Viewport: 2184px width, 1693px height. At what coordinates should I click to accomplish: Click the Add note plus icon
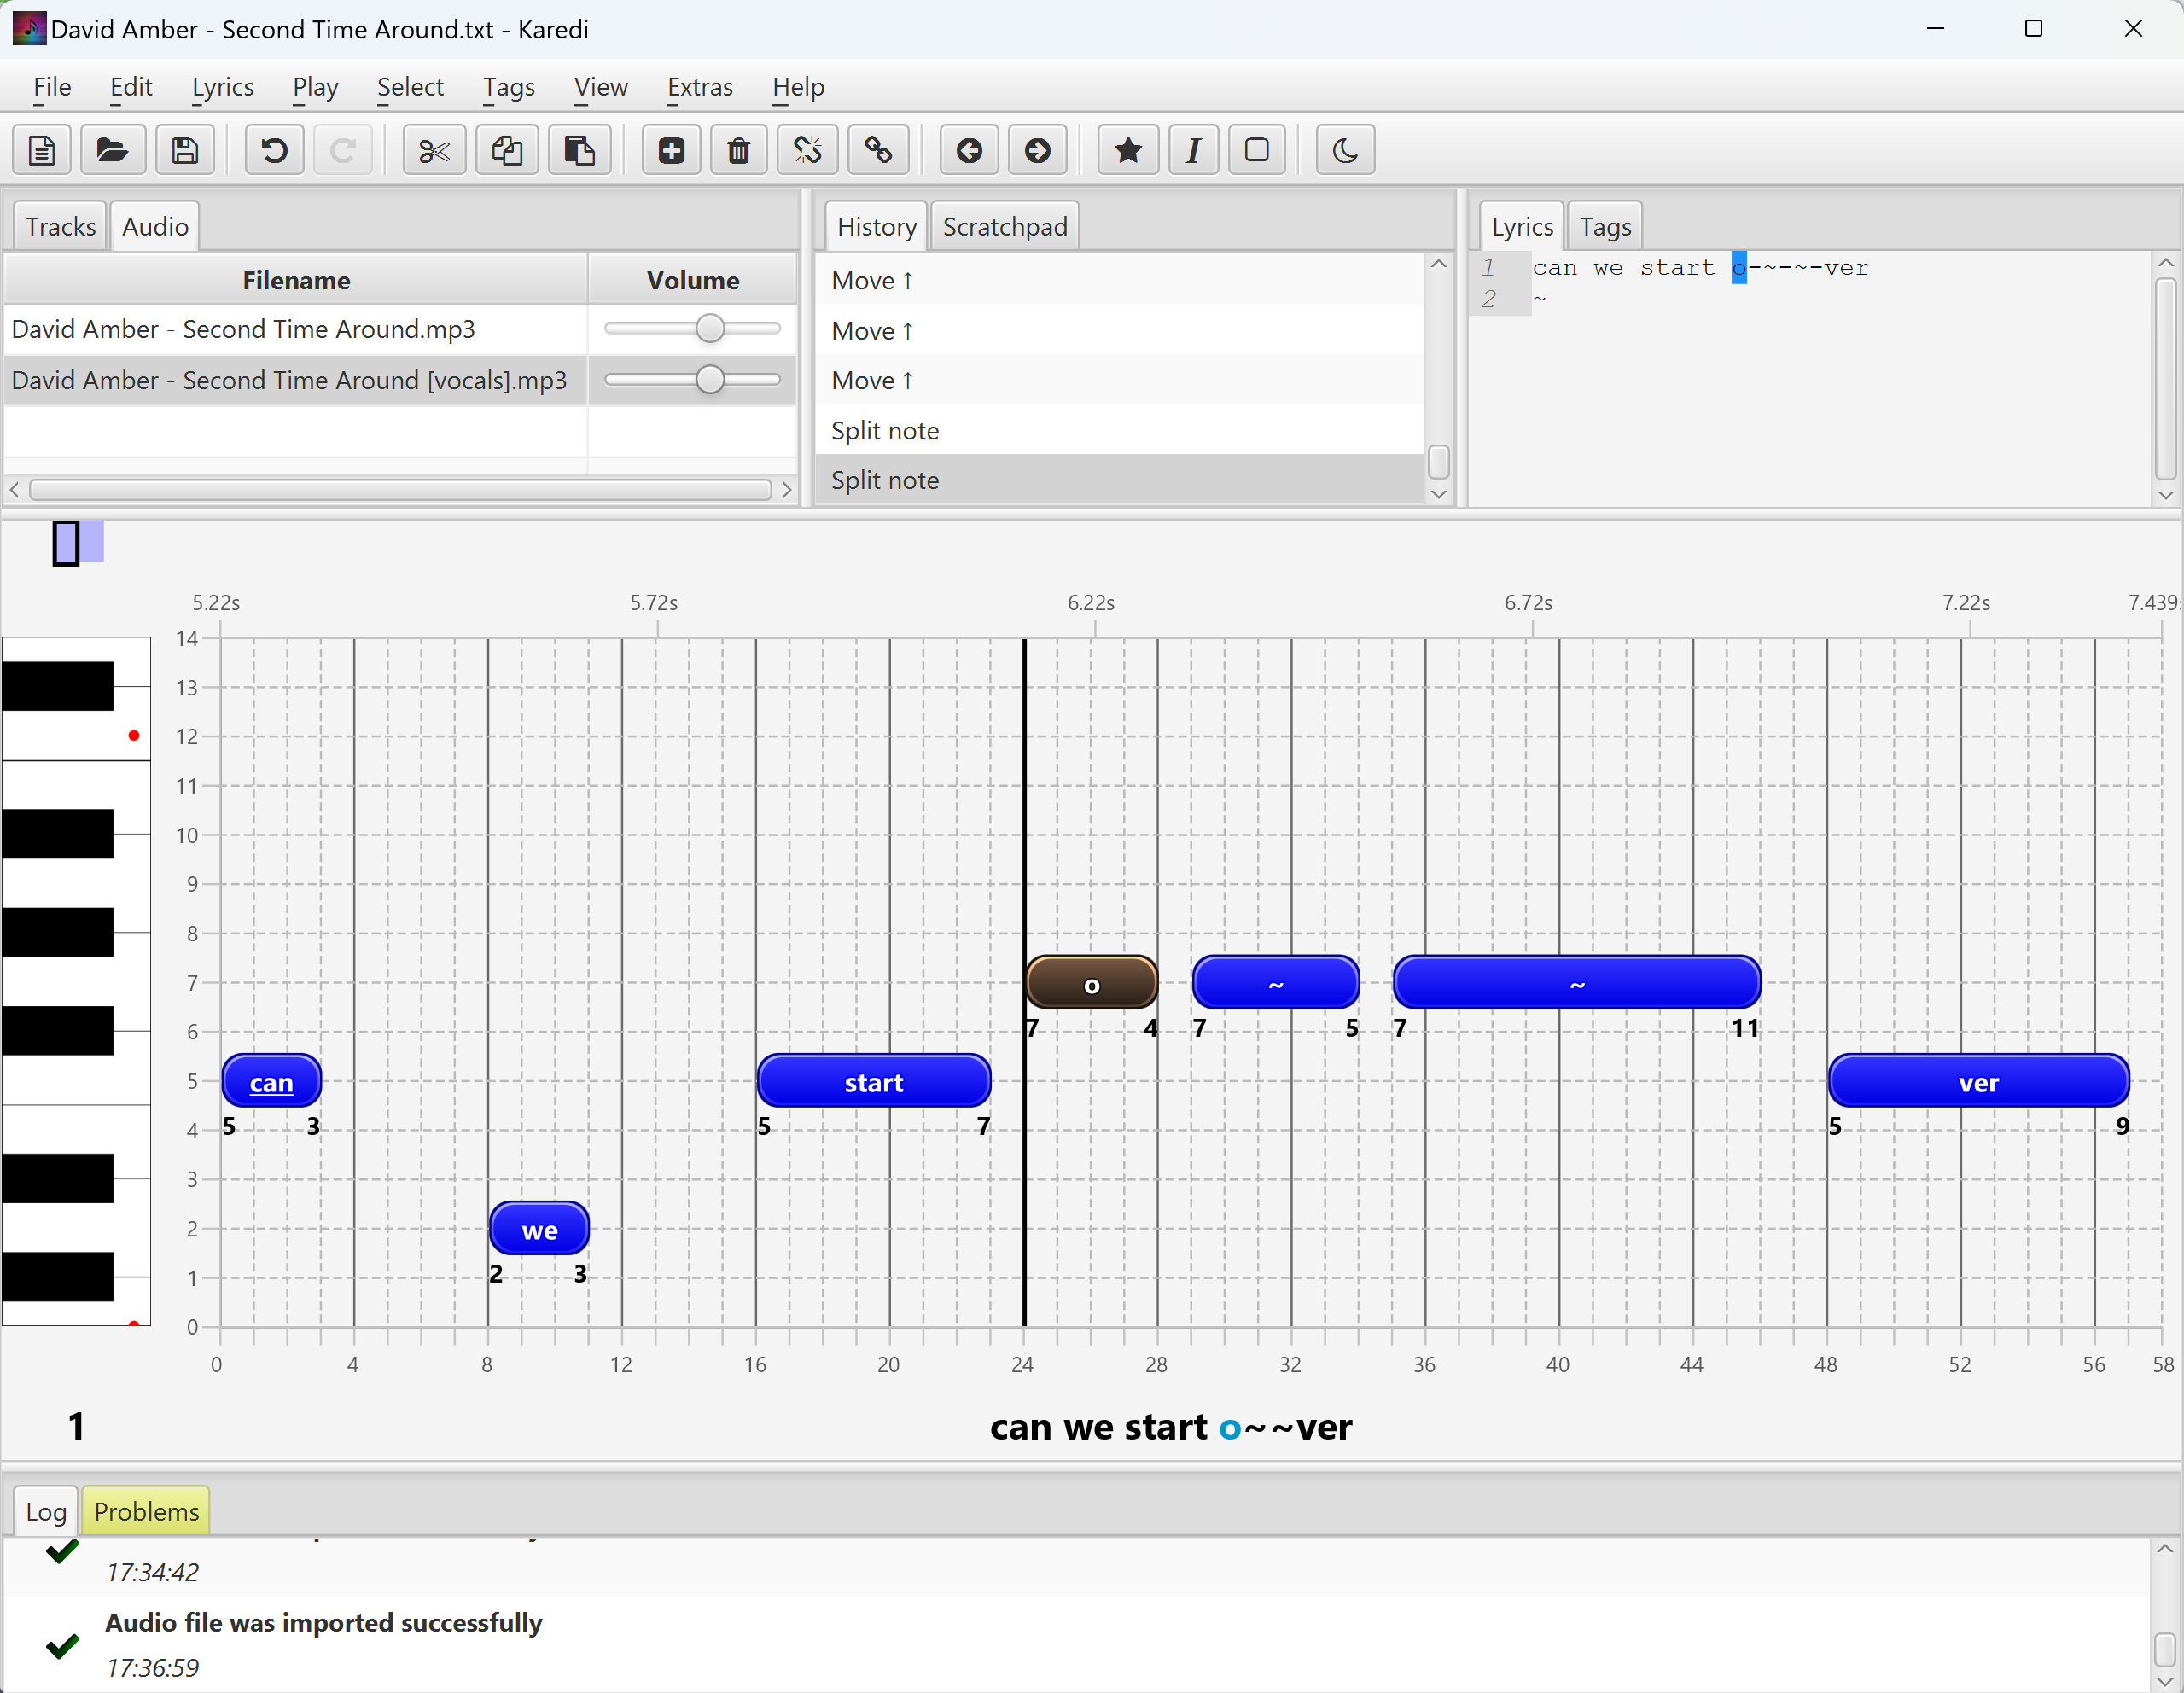[x=671, y=151]
